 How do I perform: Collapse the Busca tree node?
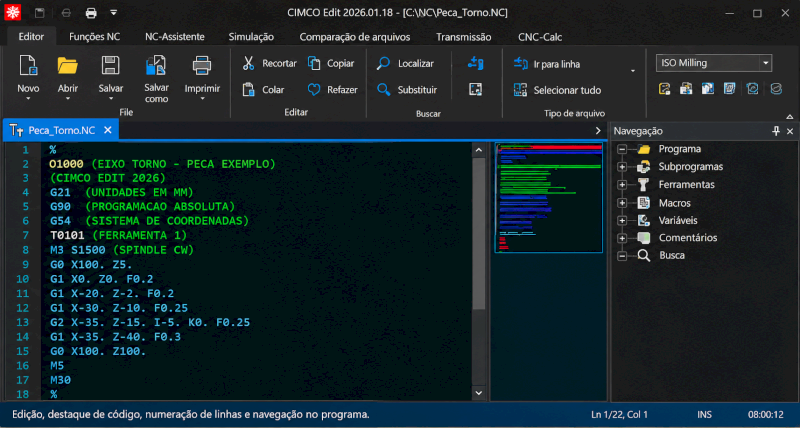tap(621, 256)
